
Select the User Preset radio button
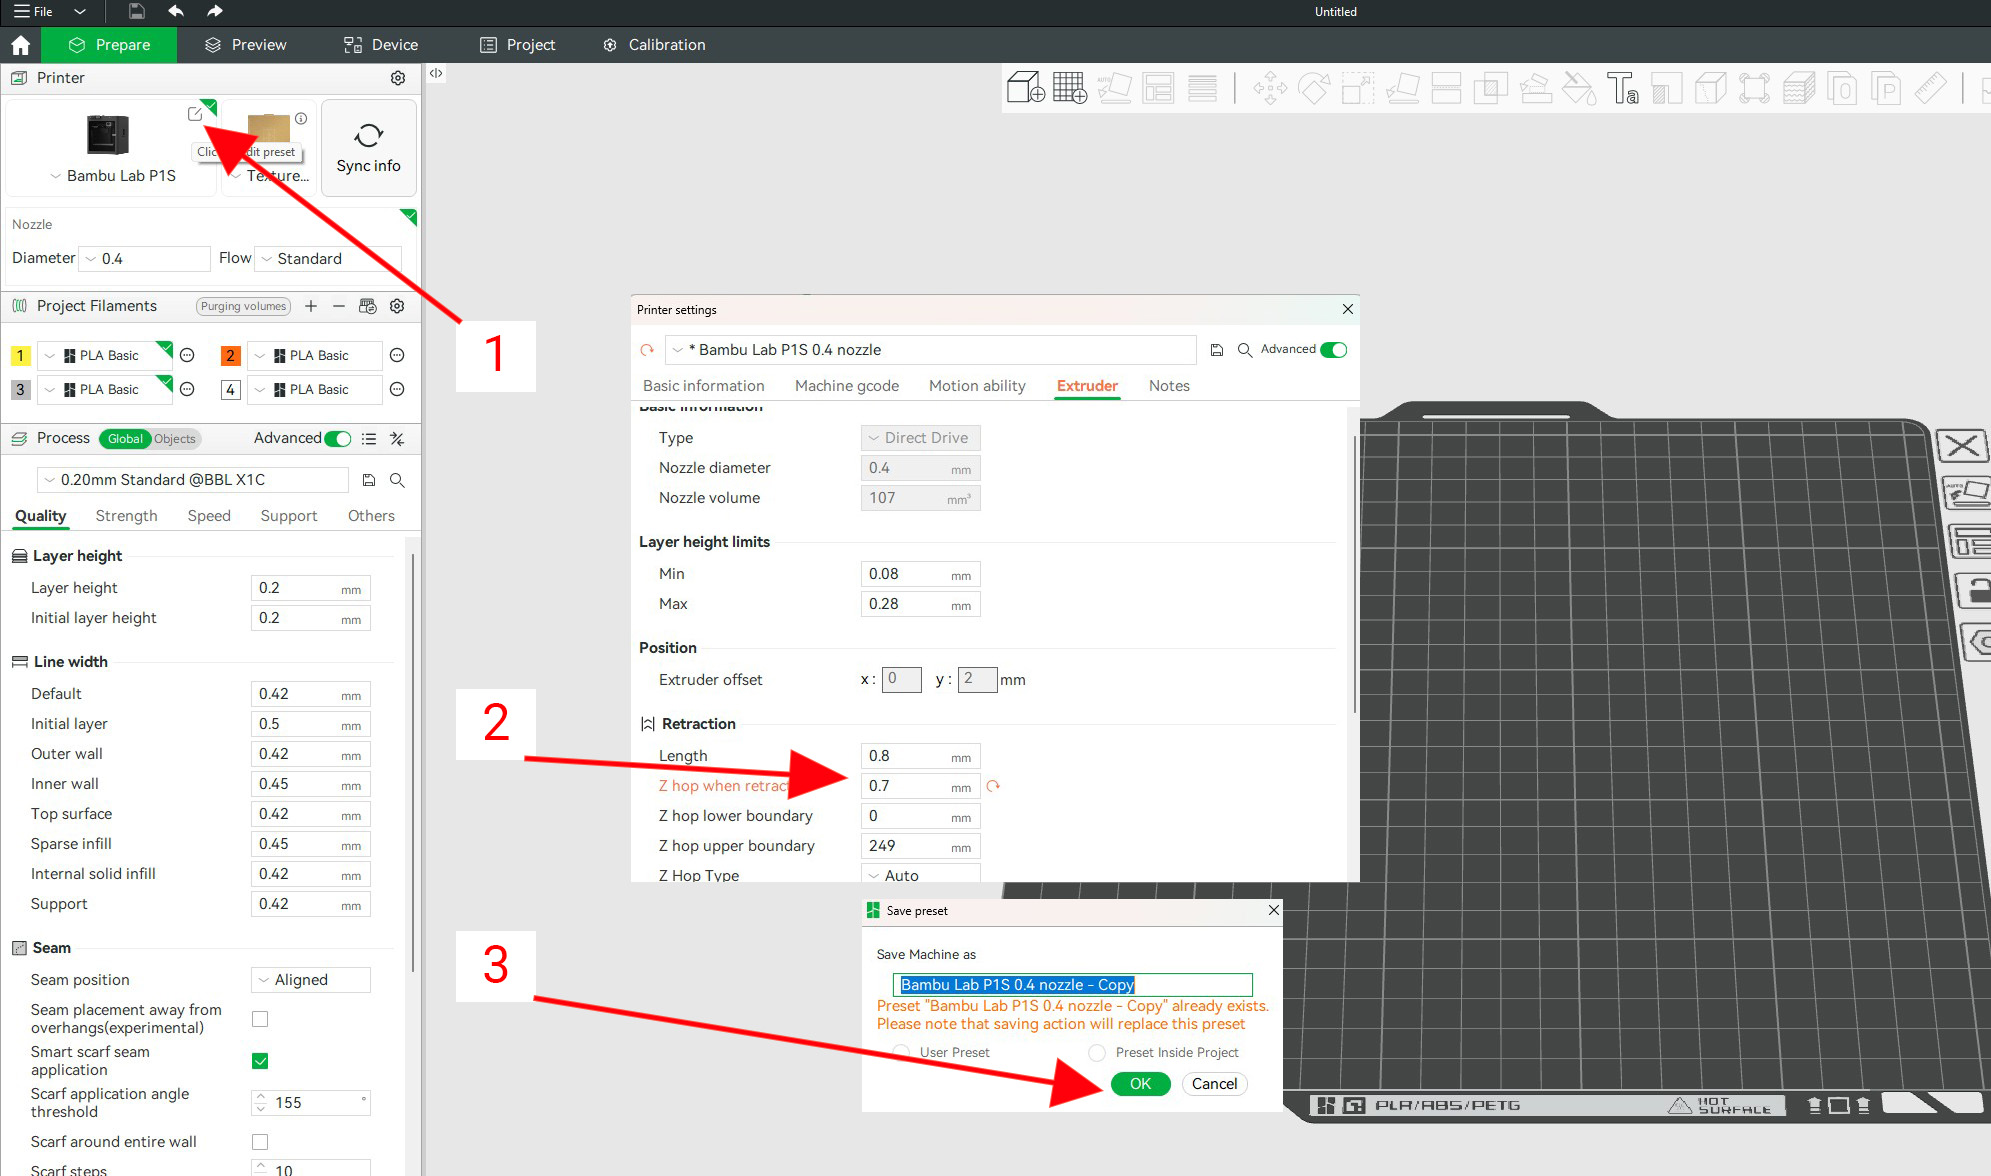point(901,1052)
